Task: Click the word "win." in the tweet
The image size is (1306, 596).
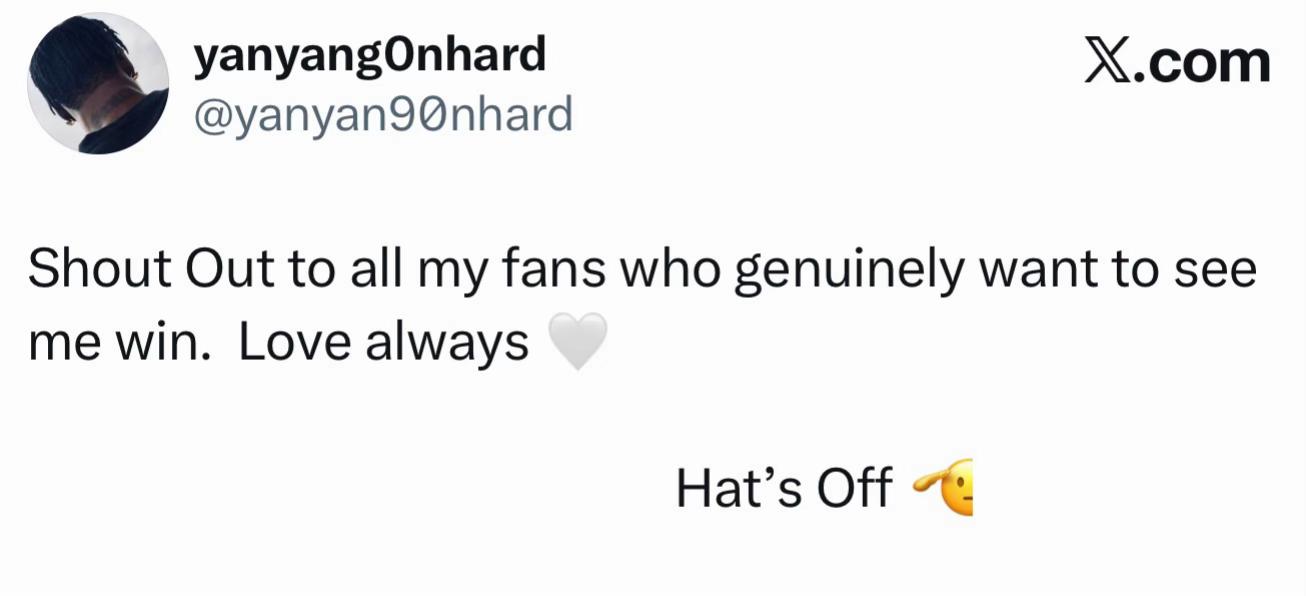Action: (x=166, y=343)
